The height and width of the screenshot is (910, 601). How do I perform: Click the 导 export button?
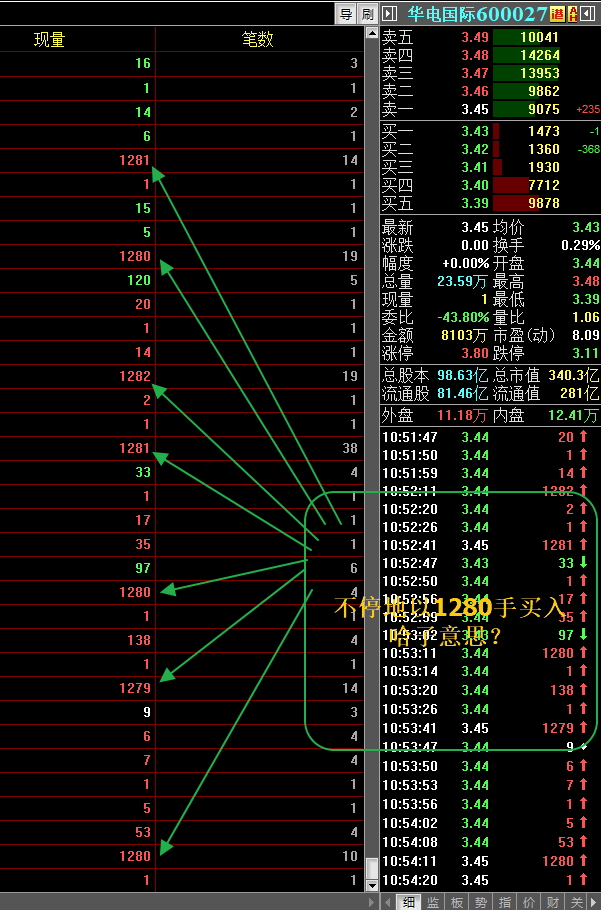(x=346, y=14)
